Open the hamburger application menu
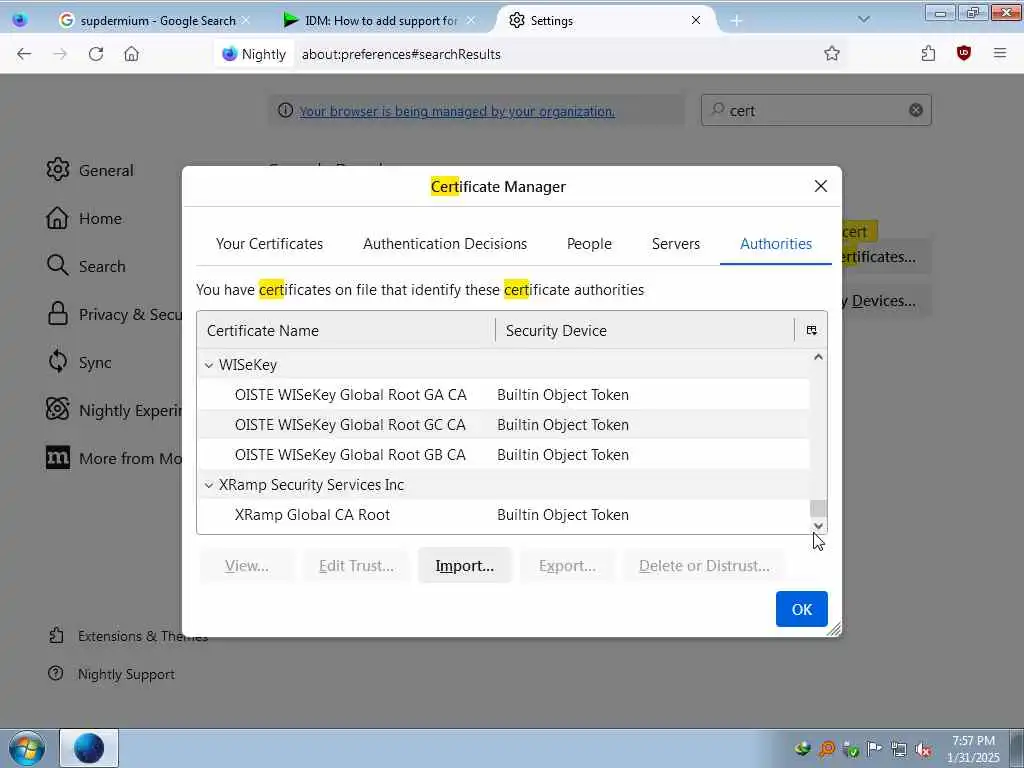 (x=1000, y=54)
